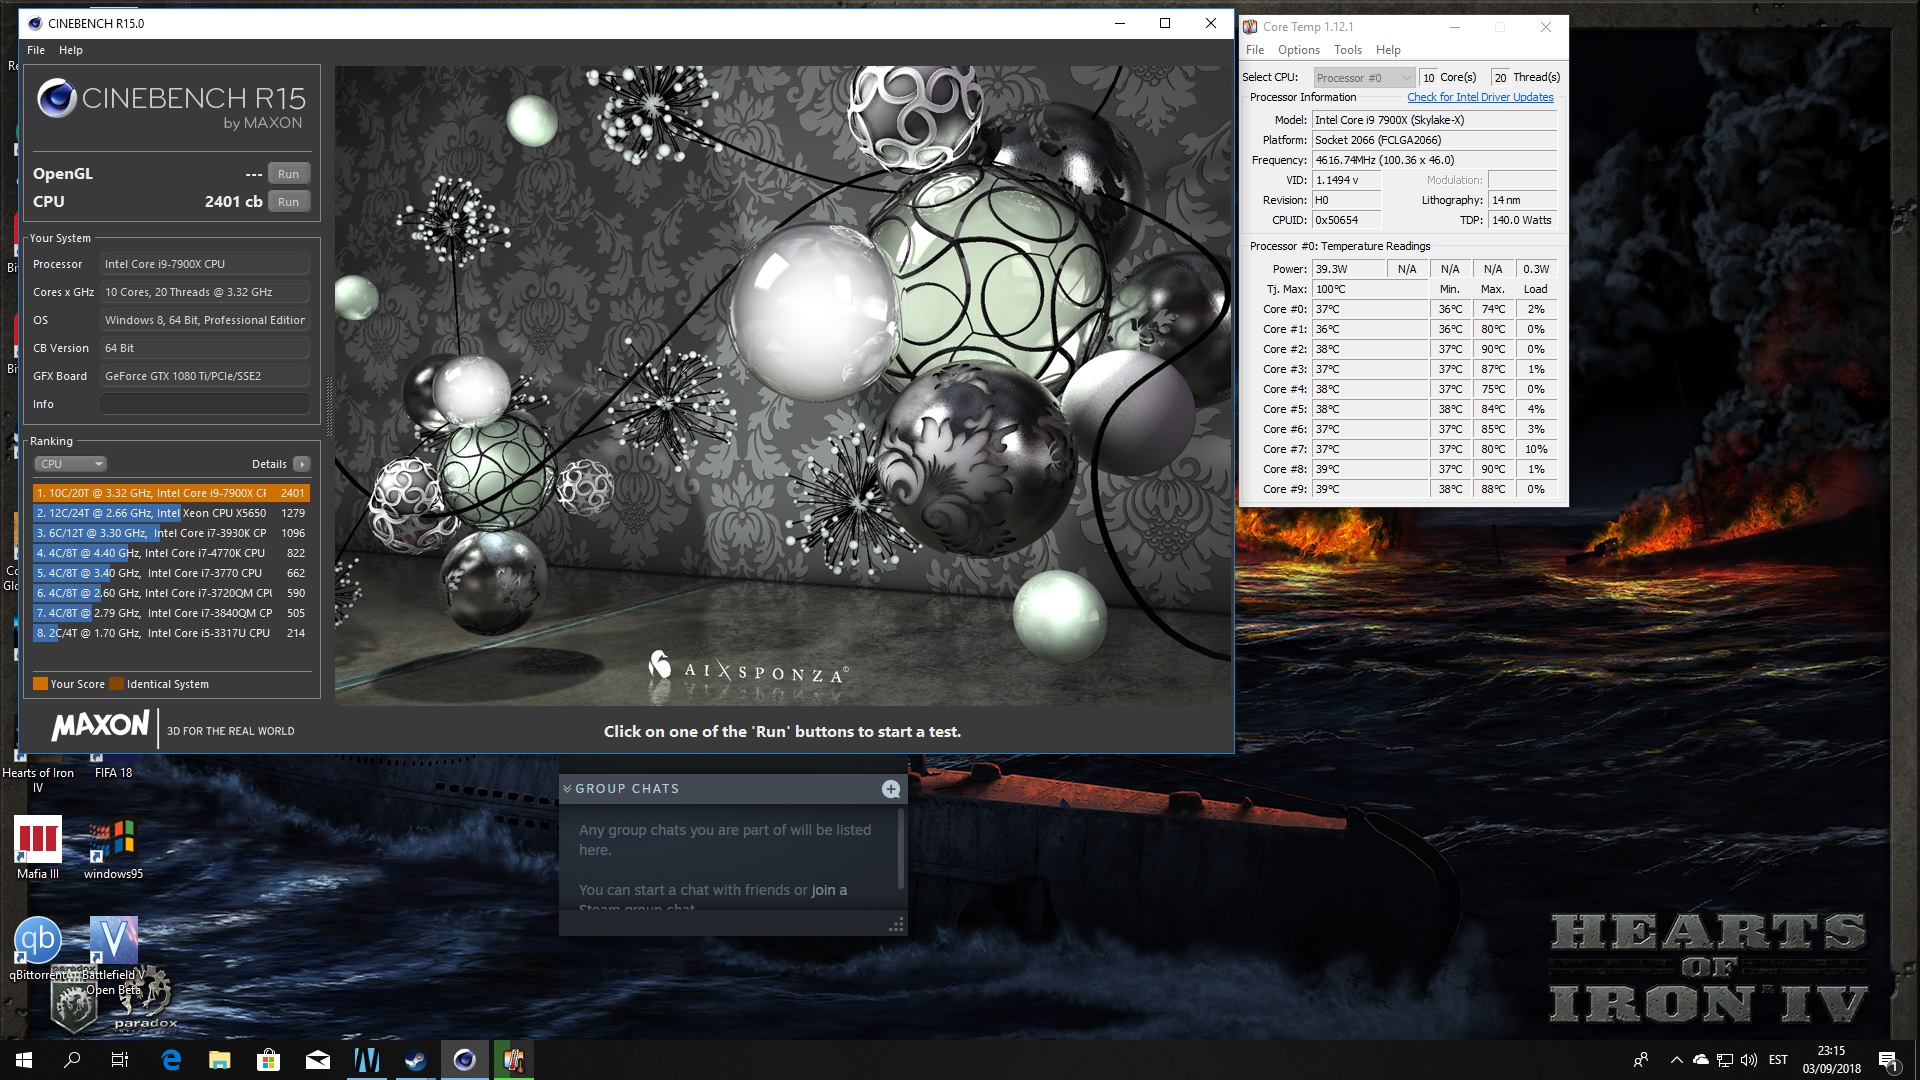The image size is (1920, 1080).
Task: Select the Core i7-3930K ranking row
Action: click(x=171, y=533)
